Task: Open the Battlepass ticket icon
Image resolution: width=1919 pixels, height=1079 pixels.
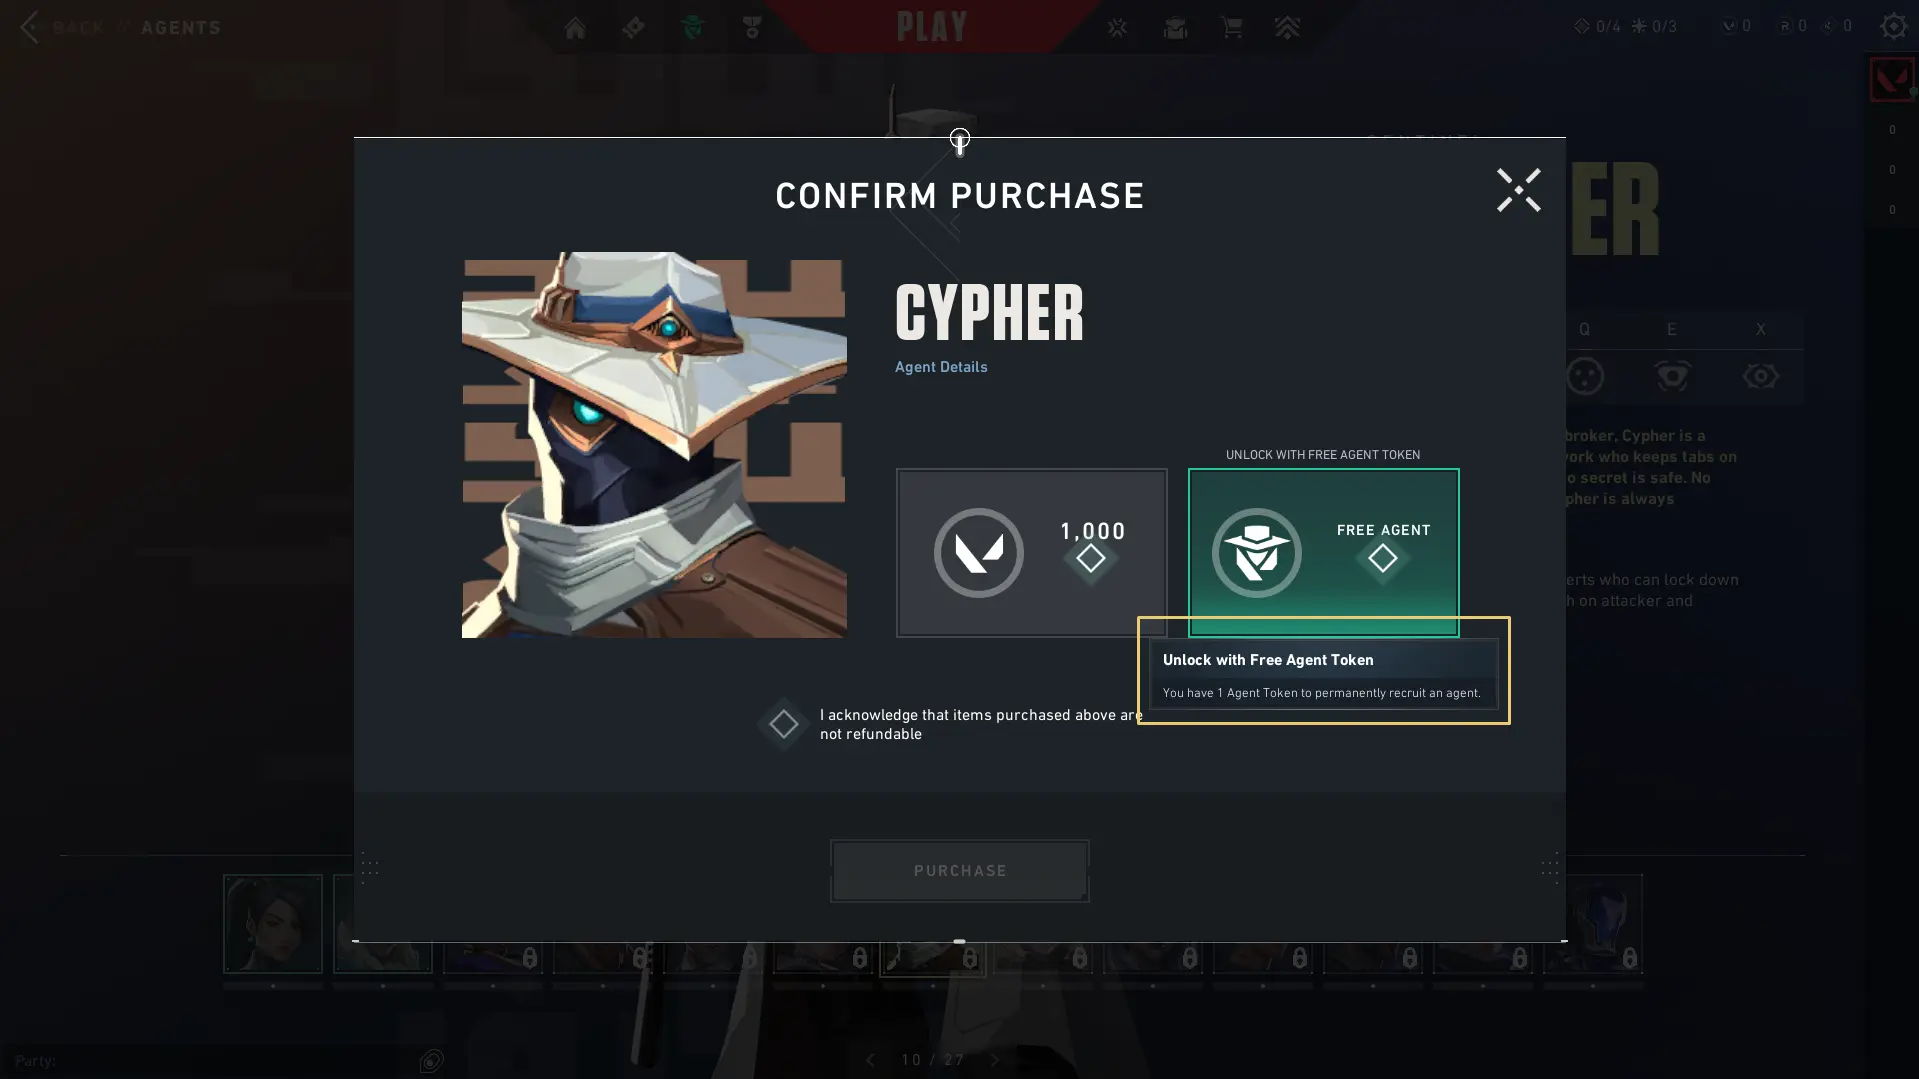Action: [x=633, y=27]
